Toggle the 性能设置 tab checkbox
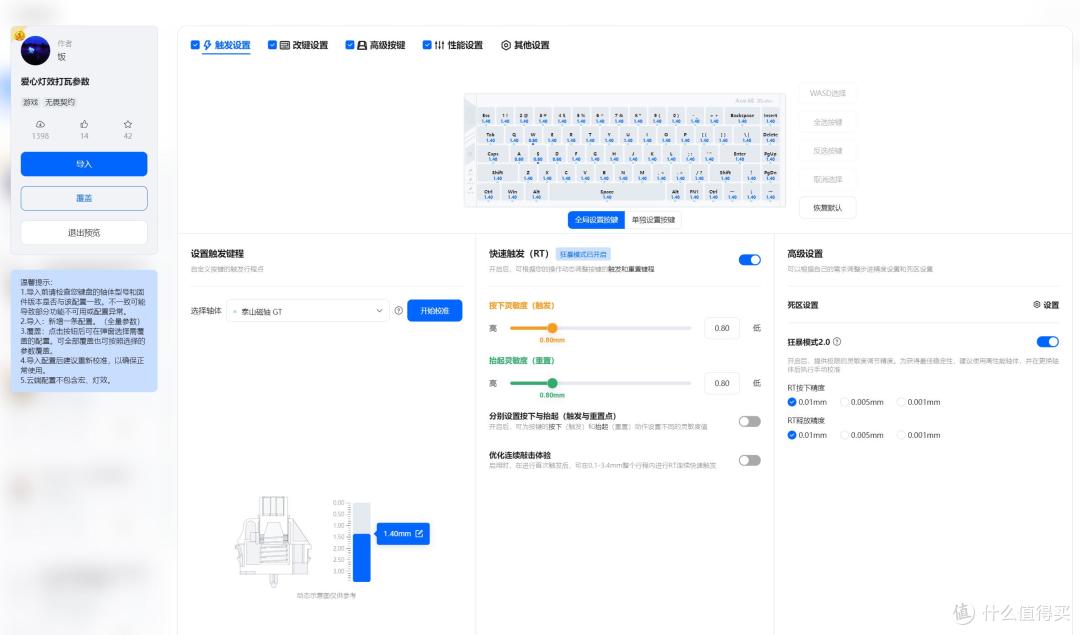This screenshot has height=635, width=1080. (427, 45)
